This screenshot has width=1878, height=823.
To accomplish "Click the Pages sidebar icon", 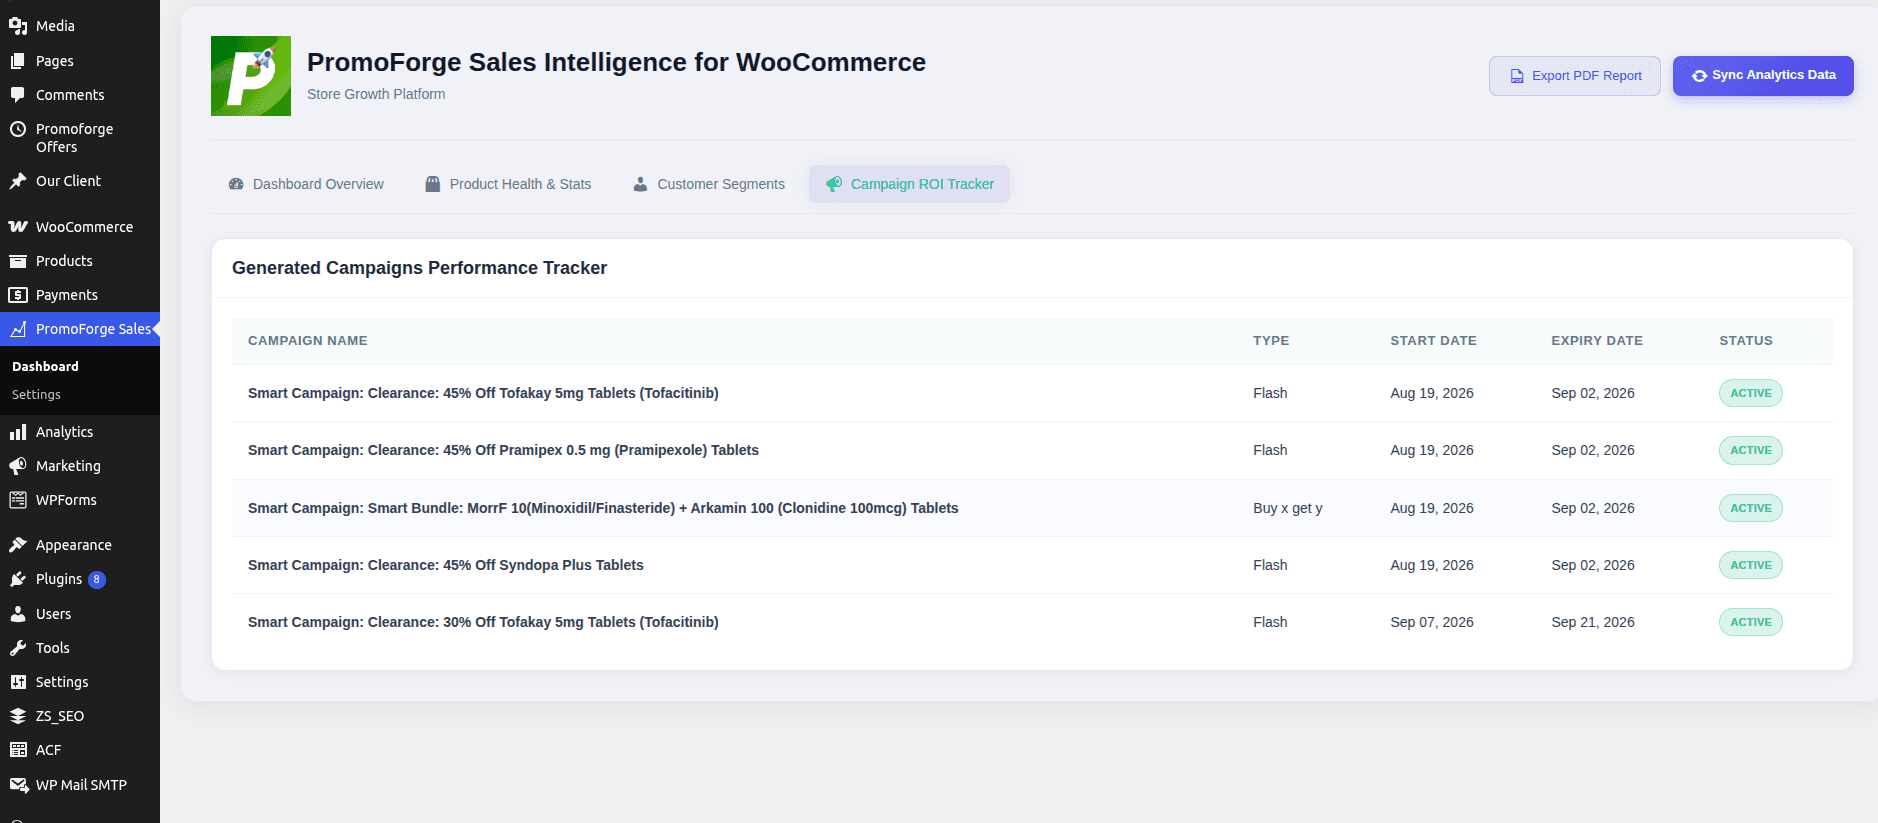I will pyautogui.click(x=18, y=61).
